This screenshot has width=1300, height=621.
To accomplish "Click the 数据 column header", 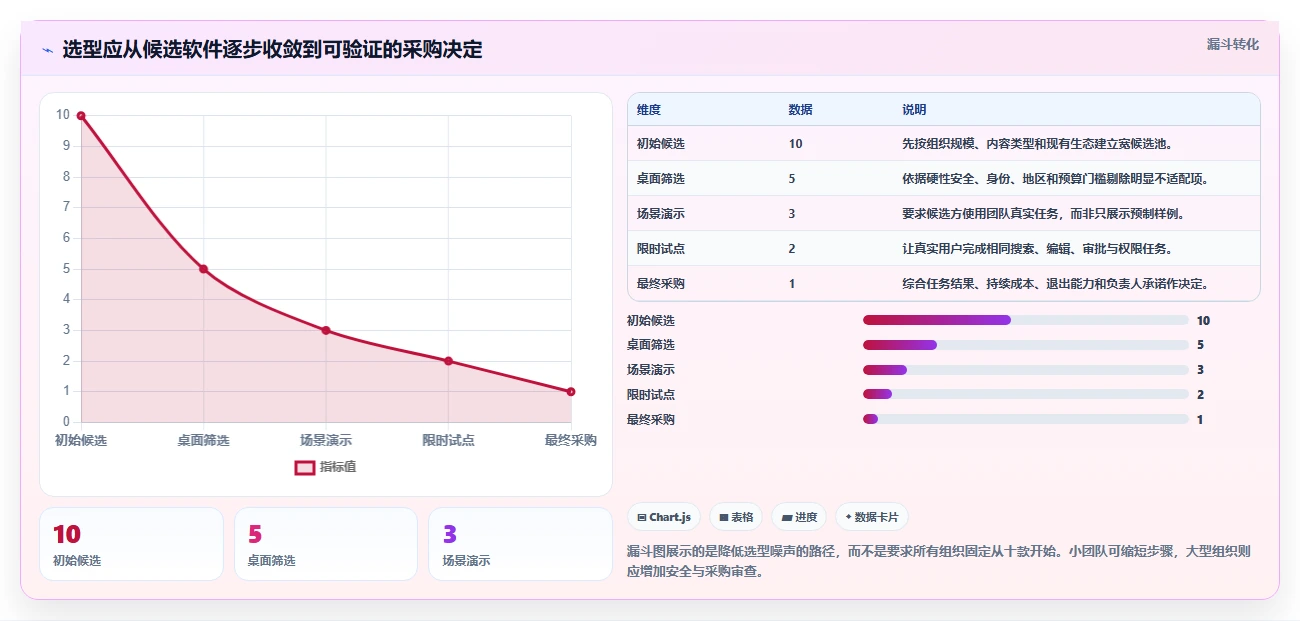I will pyautogui.click(x=800, y=110).
